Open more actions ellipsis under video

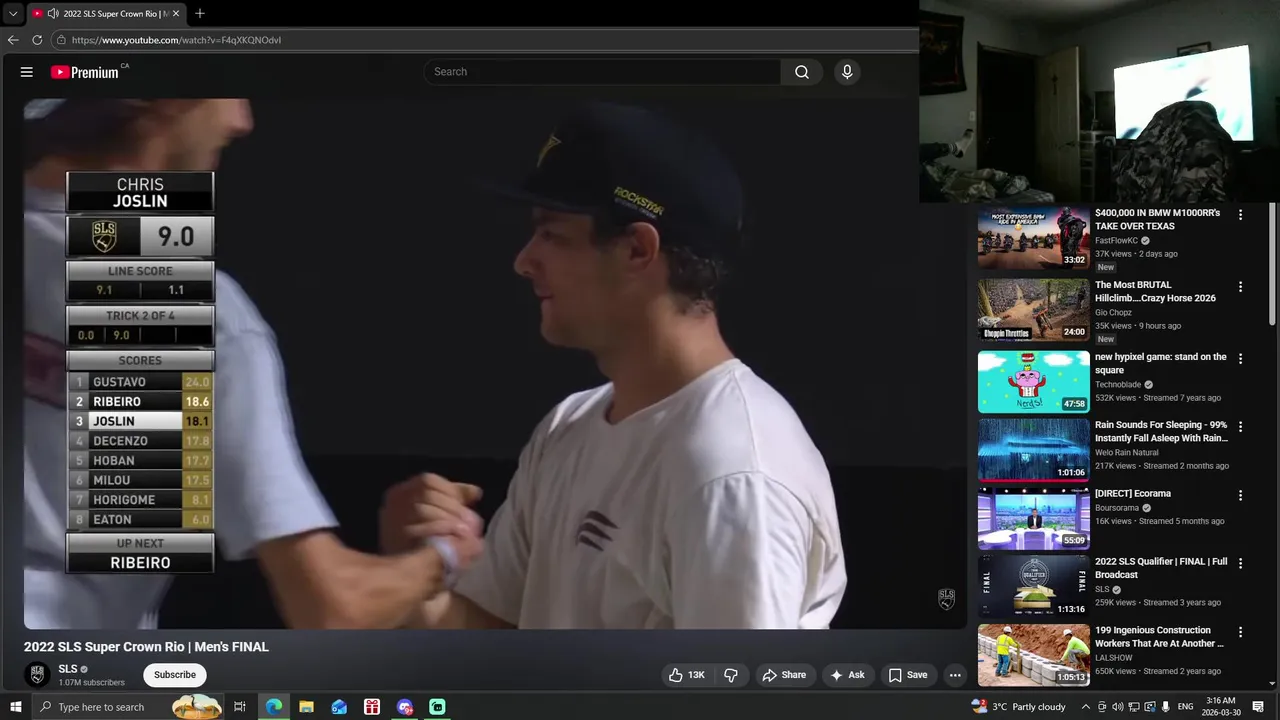point(955,675)
